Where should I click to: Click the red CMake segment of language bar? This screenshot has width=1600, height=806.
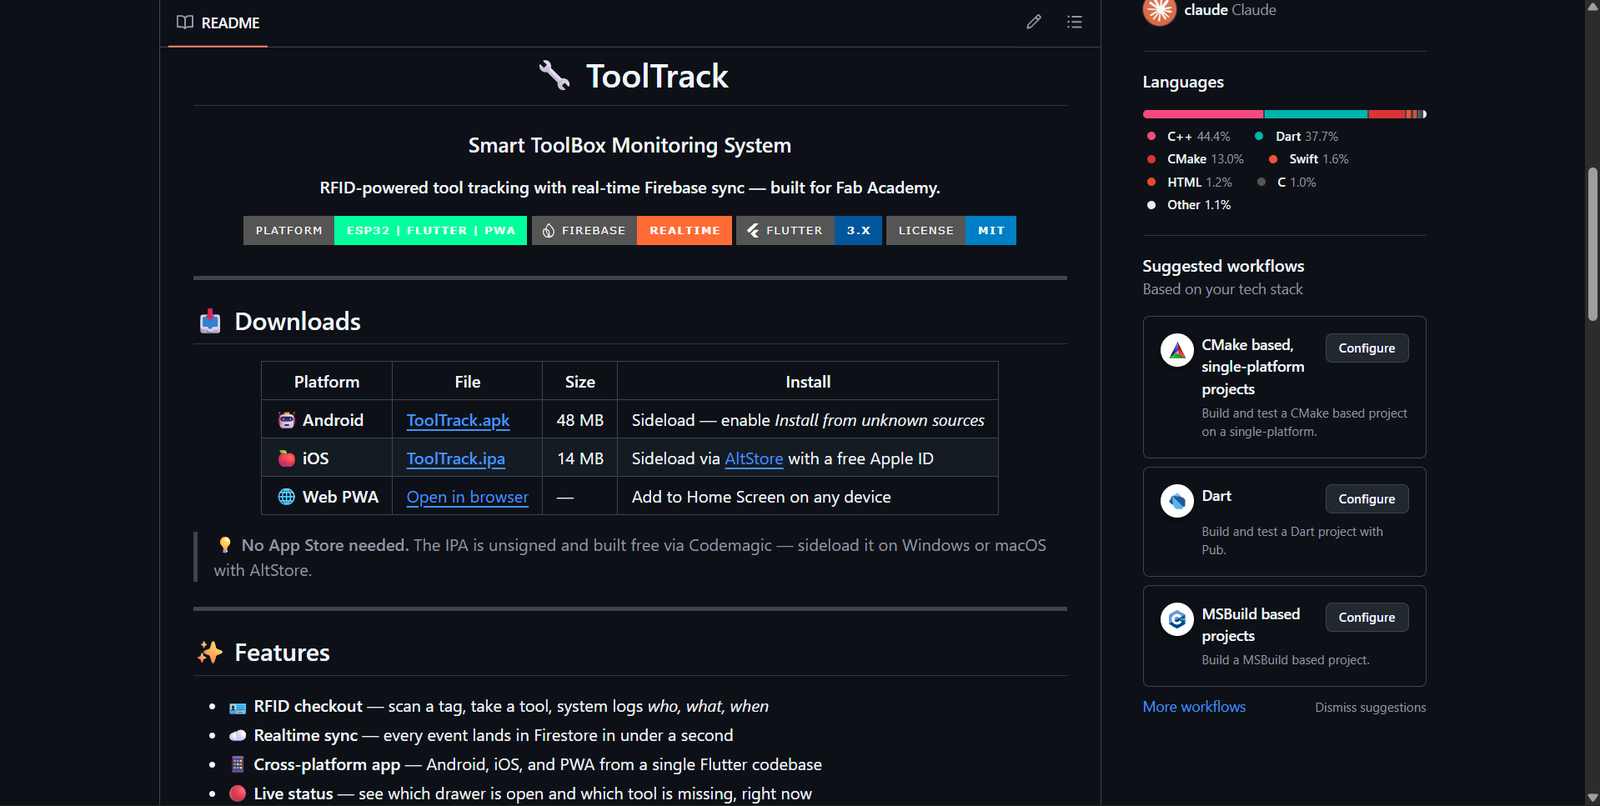[x=1387, y=114]
